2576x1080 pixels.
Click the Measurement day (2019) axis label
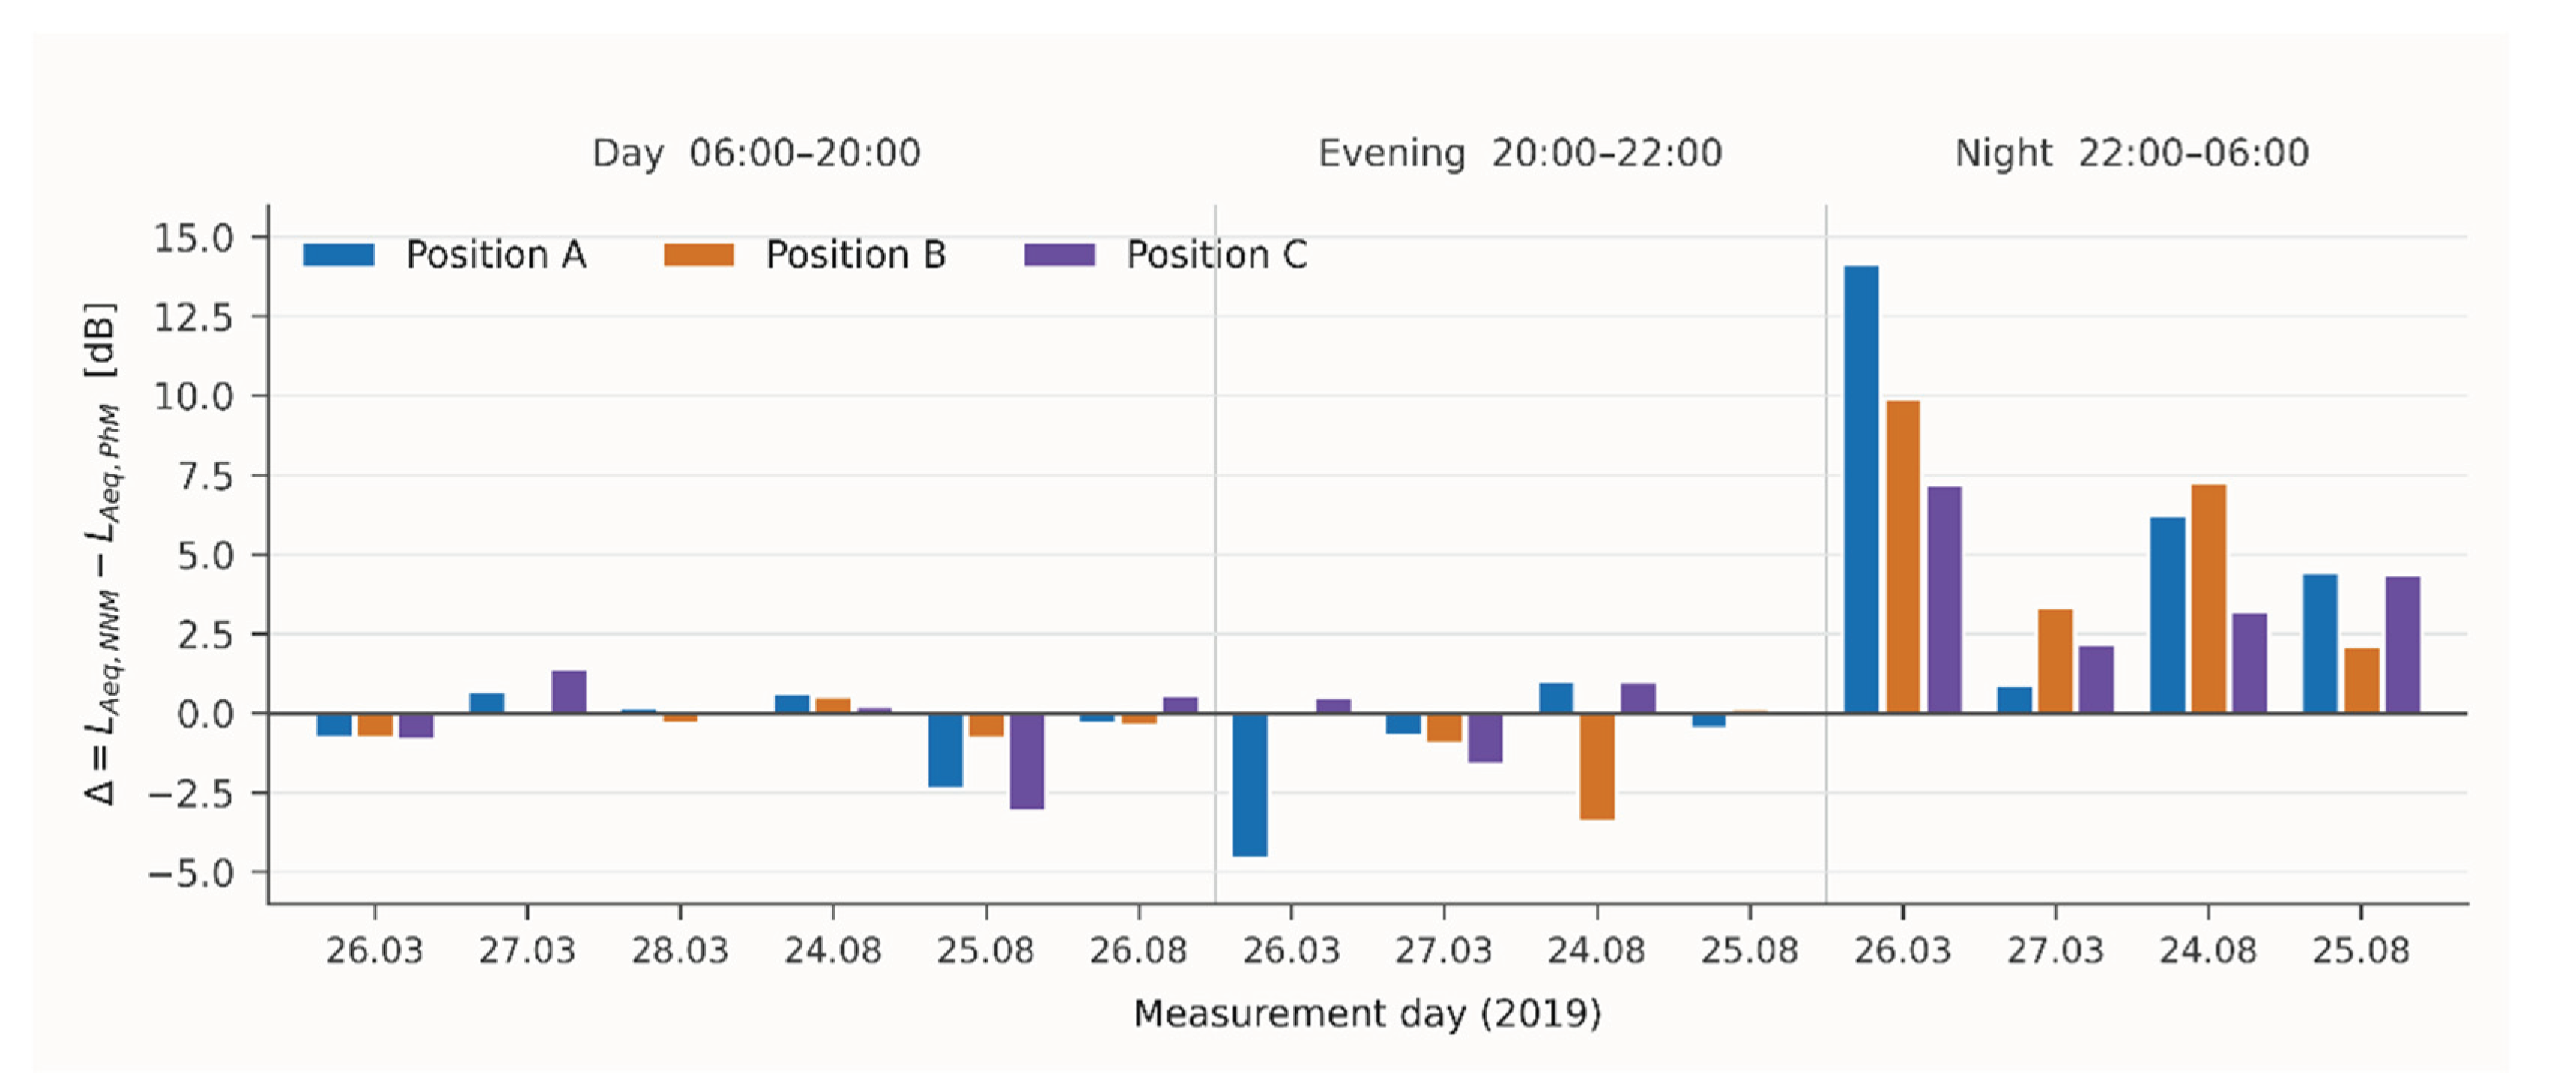1367,1014
